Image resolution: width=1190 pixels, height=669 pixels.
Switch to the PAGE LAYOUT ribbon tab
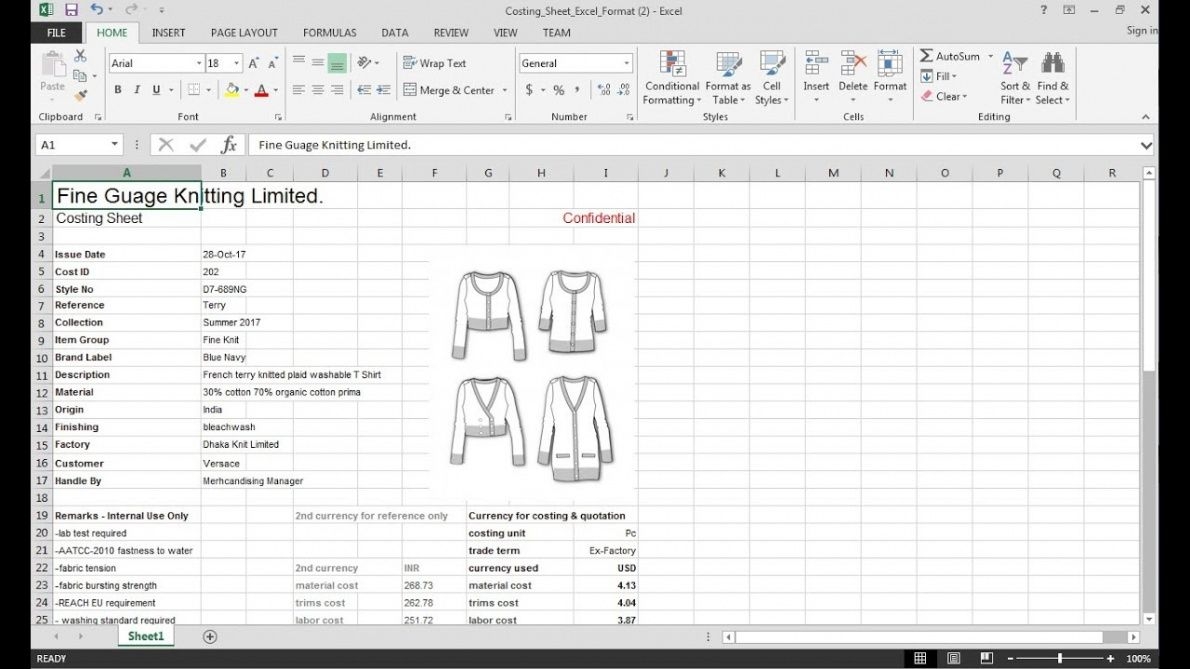pos(244,32)
